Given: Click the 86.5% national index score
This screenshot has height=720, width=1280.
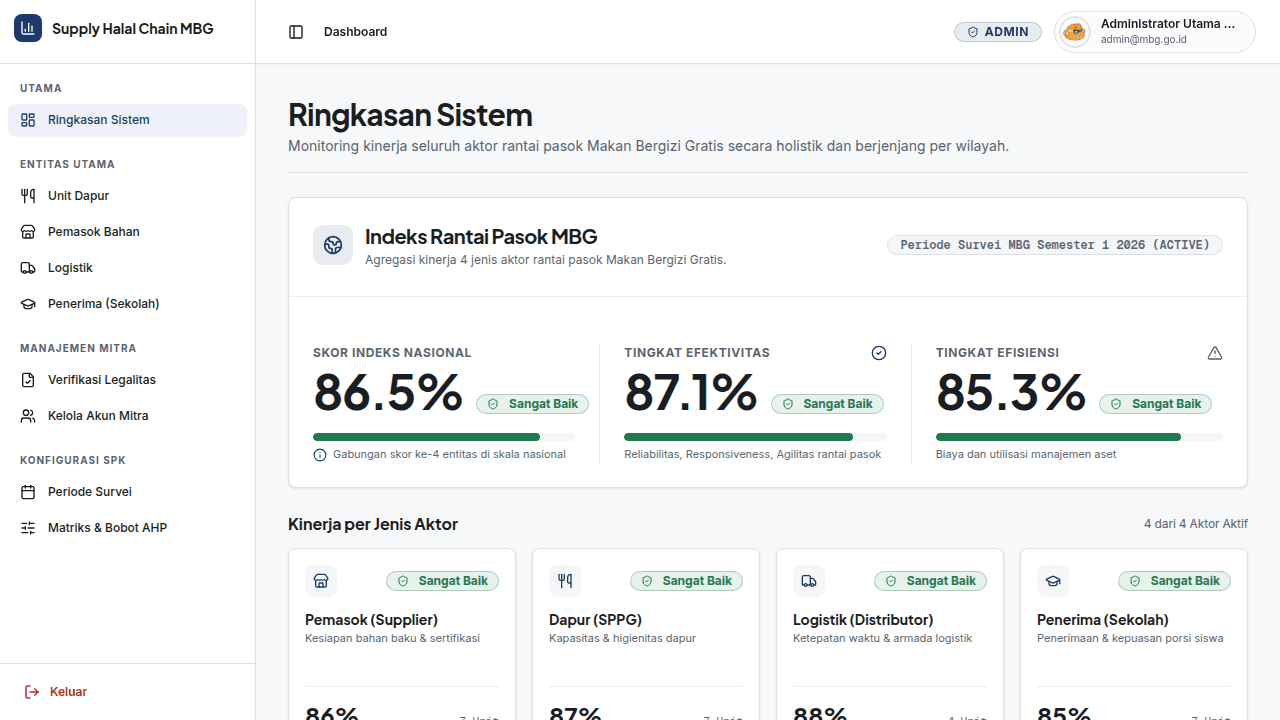Looking at the screenshot, I should tap(388, 392).
